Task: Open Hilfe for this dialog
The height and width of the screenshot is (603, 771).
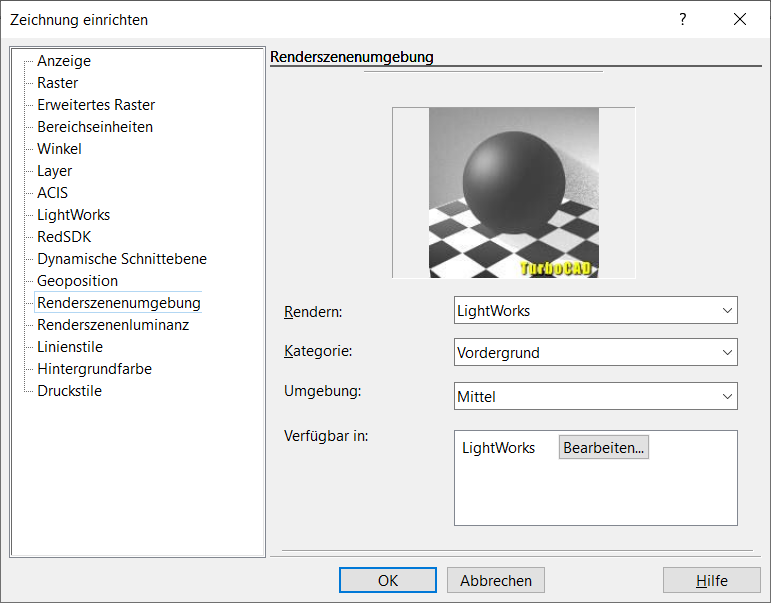Action: click(712, 580)
